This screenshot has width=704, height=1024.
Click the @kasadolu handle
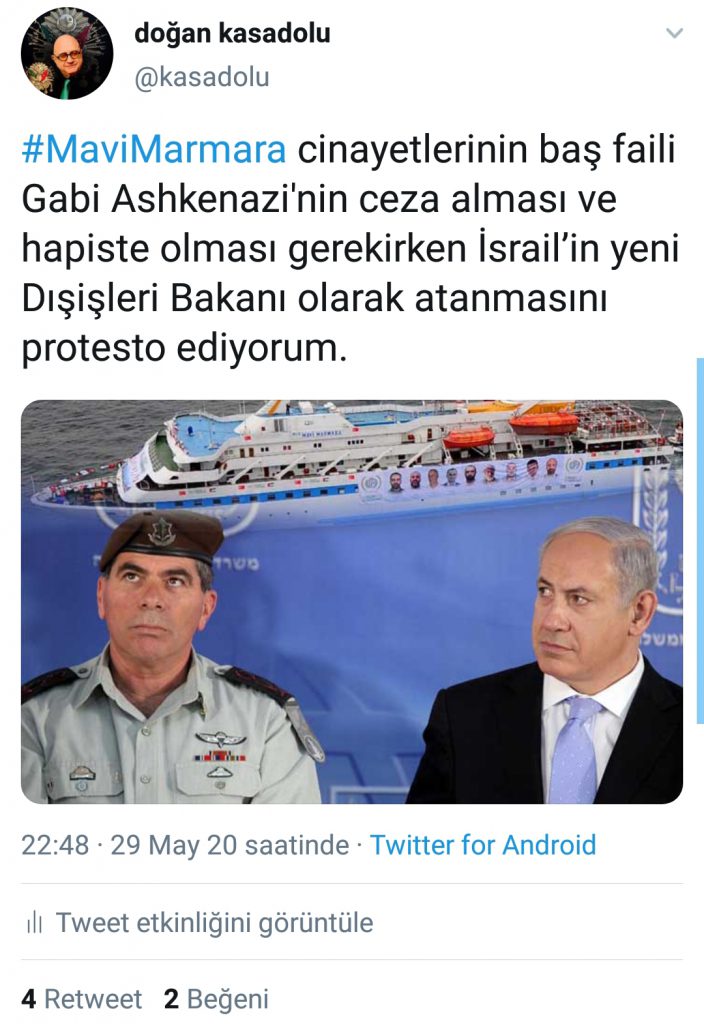tap(202, 77)
